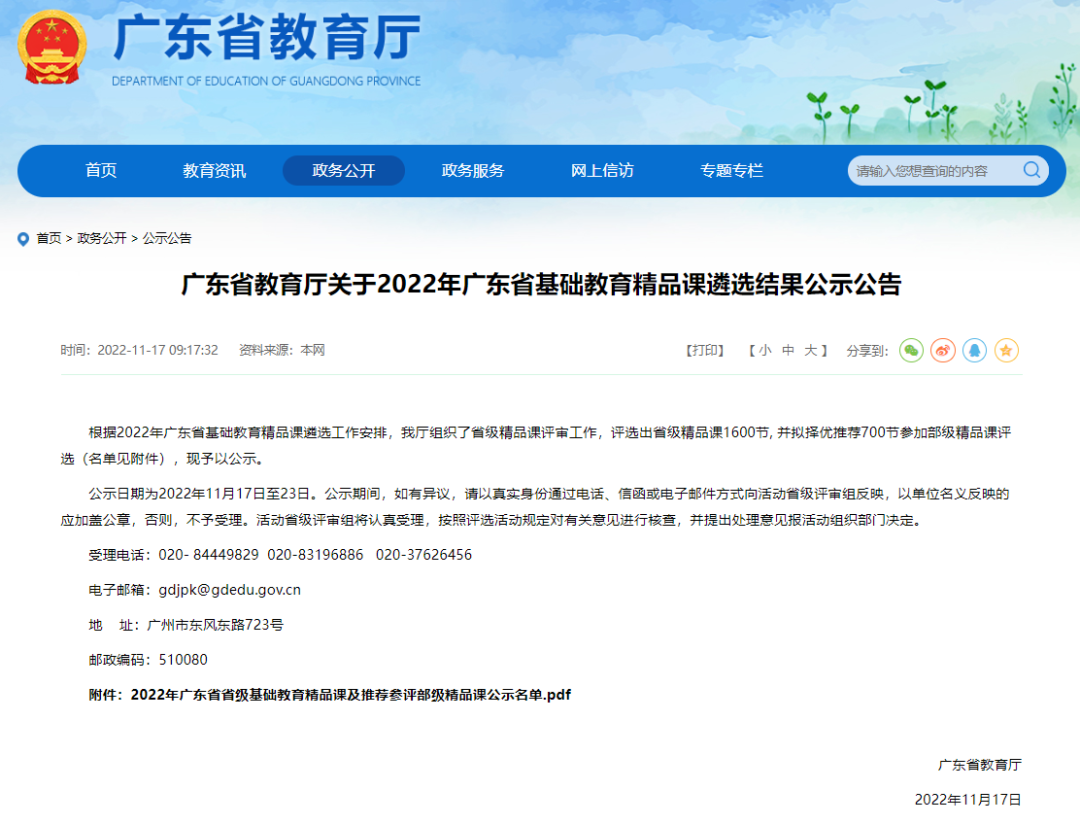Open the 网上信访 menu item
The image size is (1080, 824).
tap(602, 171)
